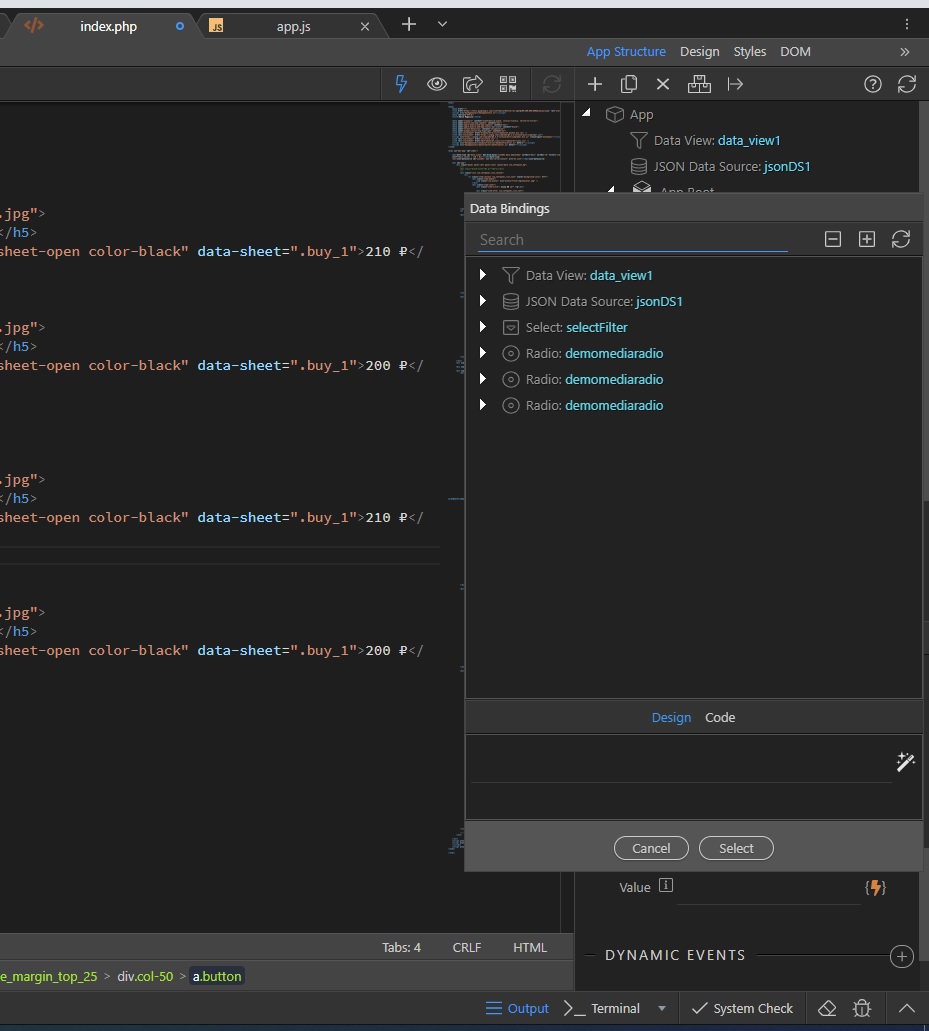Viewport: 929px width, 1031px height.
Task: Open the app.js file tab
Action: [x=293, y=26]
